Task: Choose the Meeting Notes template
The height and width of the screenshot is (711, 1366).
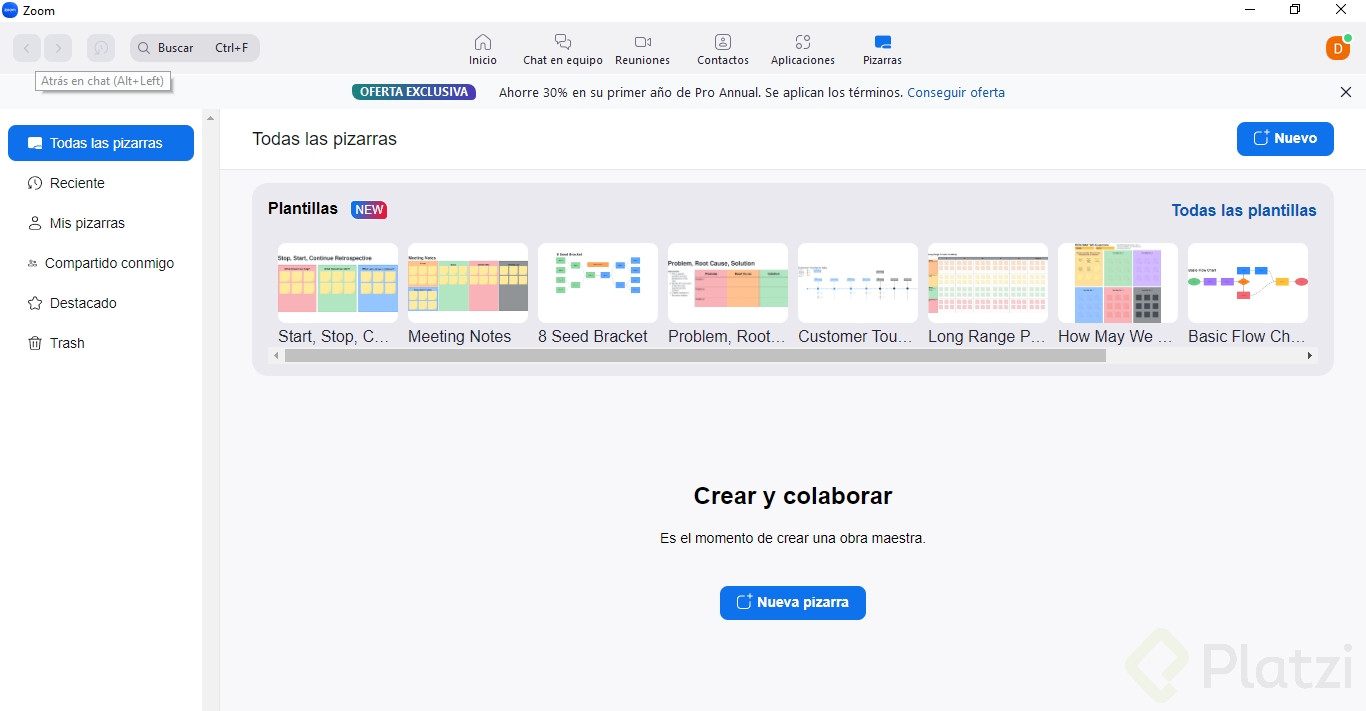Action: (468, 294)
